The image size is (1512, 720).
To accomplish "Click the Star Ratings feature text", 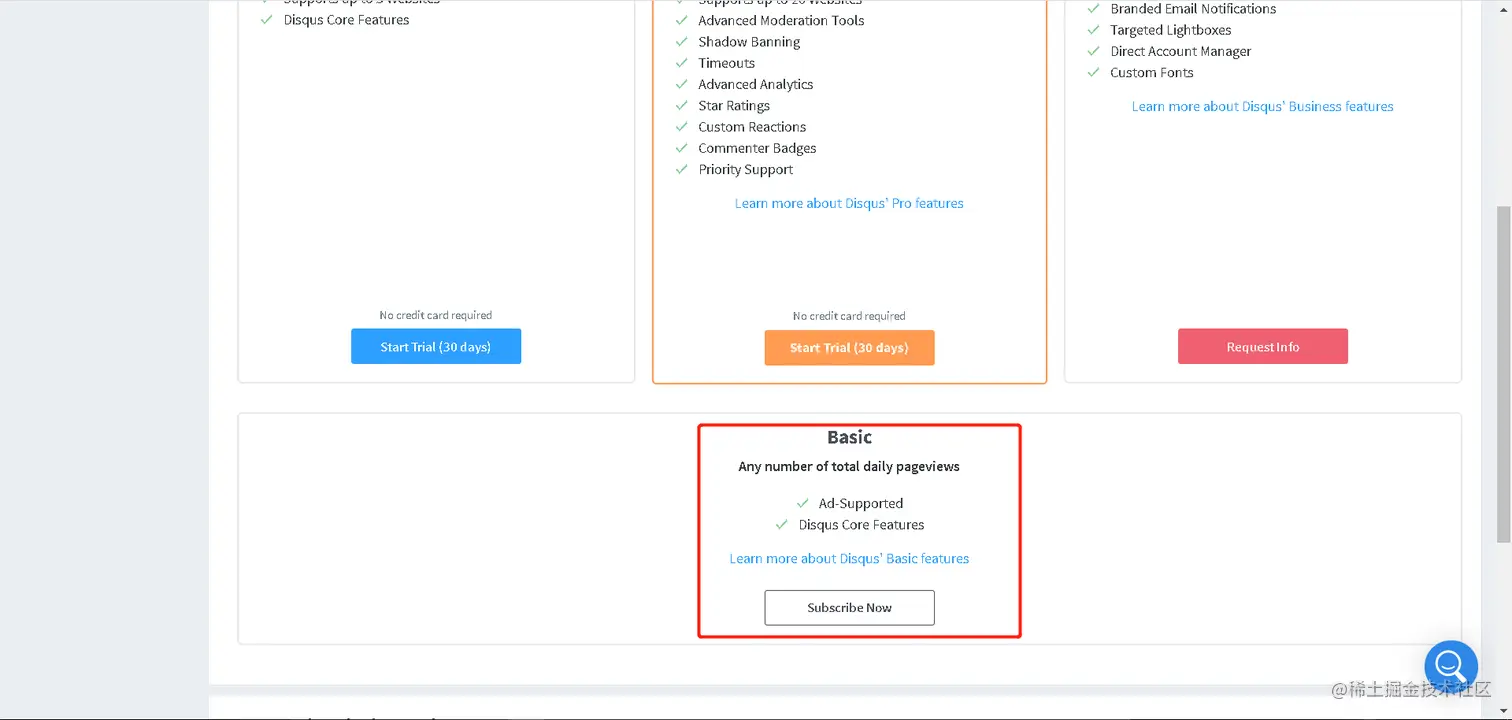I will pos(734,105).
